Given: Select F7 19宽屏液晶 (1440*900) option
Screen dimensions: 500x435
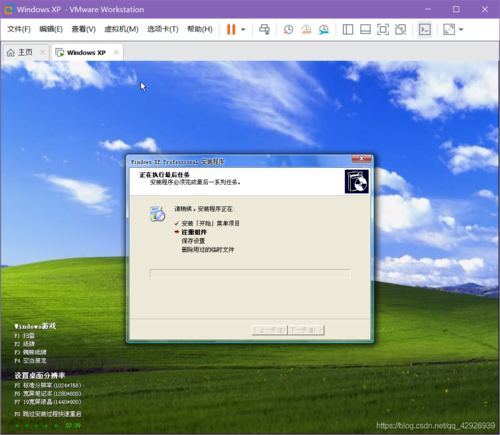Looking at the screenshot, I should tap(48, 402).
